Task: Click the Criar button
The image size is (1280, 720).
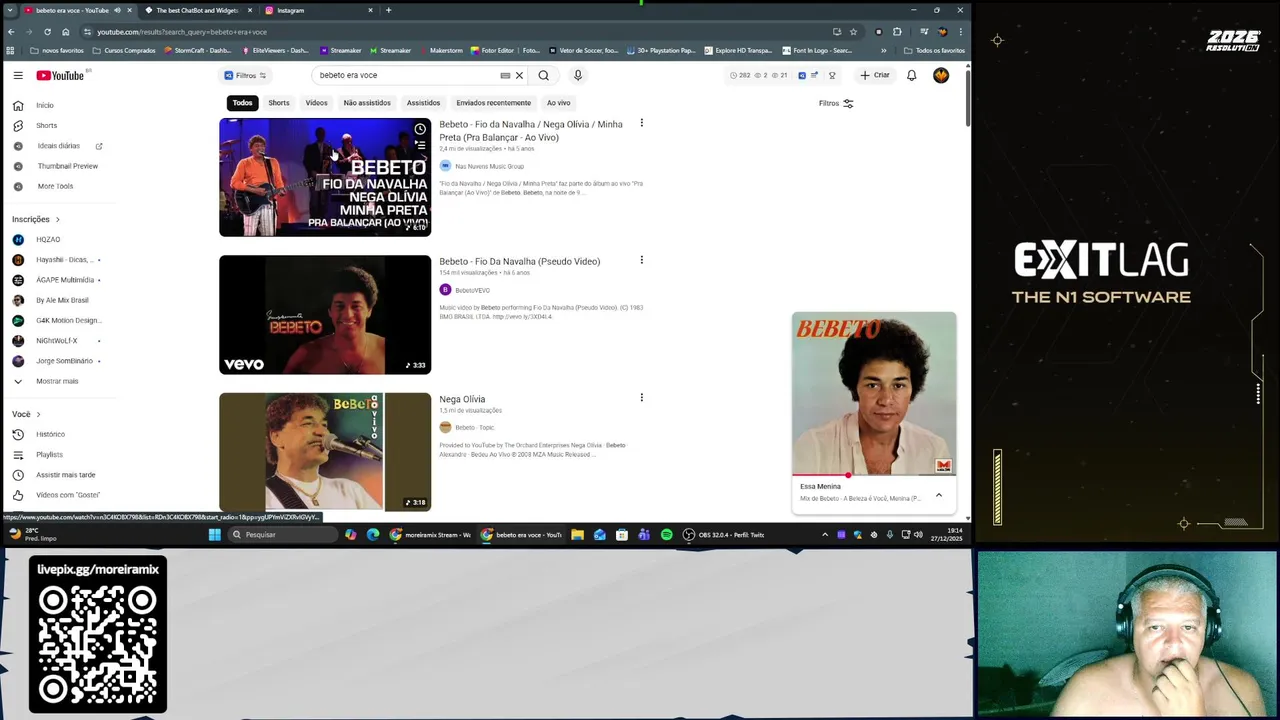Action: 874,75
